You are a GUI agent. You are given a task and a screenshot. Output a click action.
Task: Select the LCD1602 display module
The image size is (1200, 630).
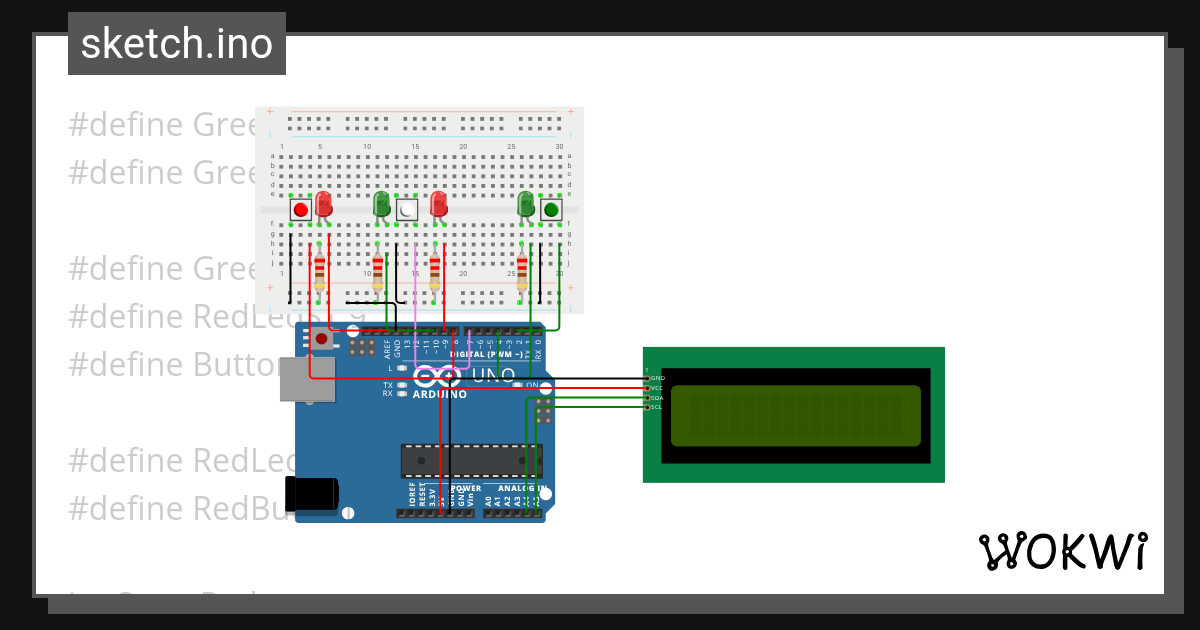click(x=793, y=414)
